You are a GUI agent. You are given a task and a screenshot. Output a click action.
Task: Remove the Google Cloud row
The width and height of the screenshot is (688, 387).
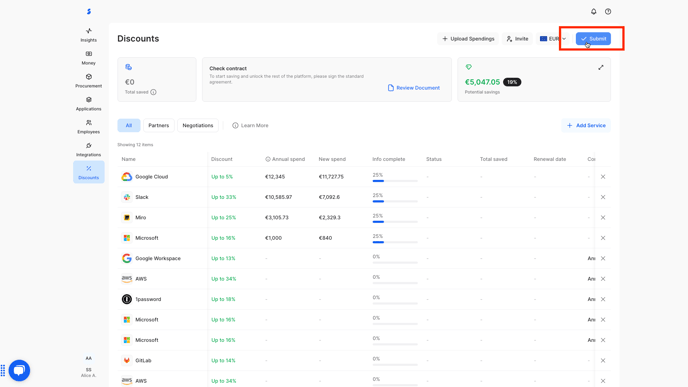[603, 177]
